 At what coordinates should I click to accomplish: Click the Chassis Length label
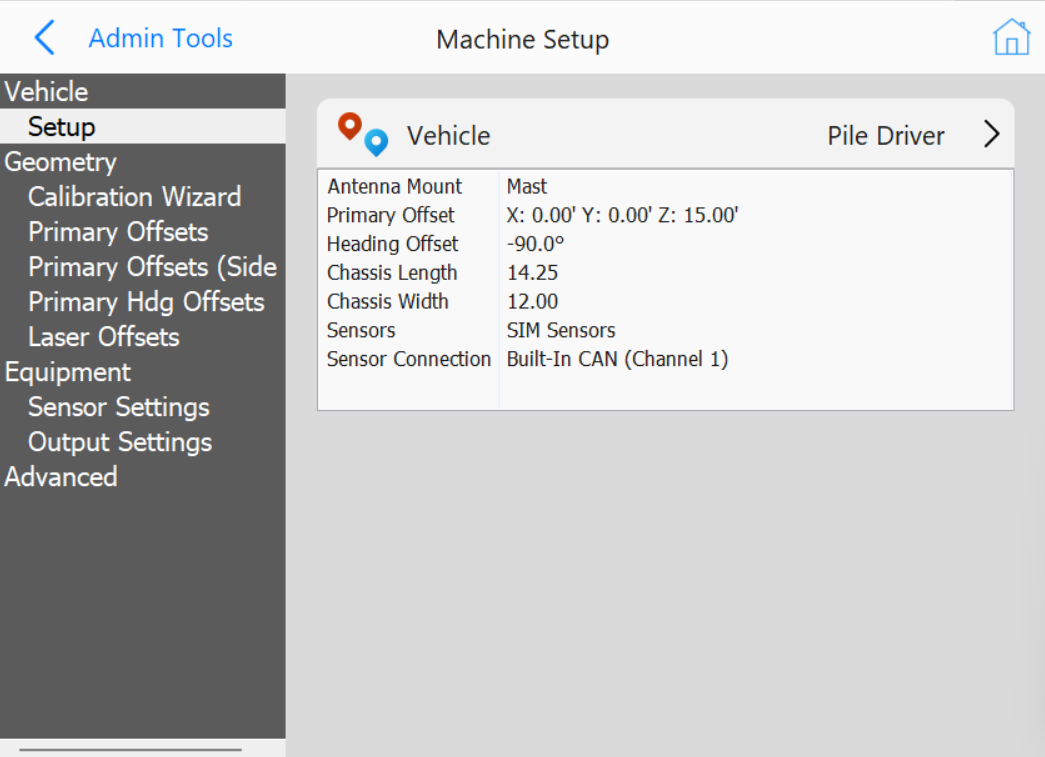pyautogui.click(x=392, y=273)
